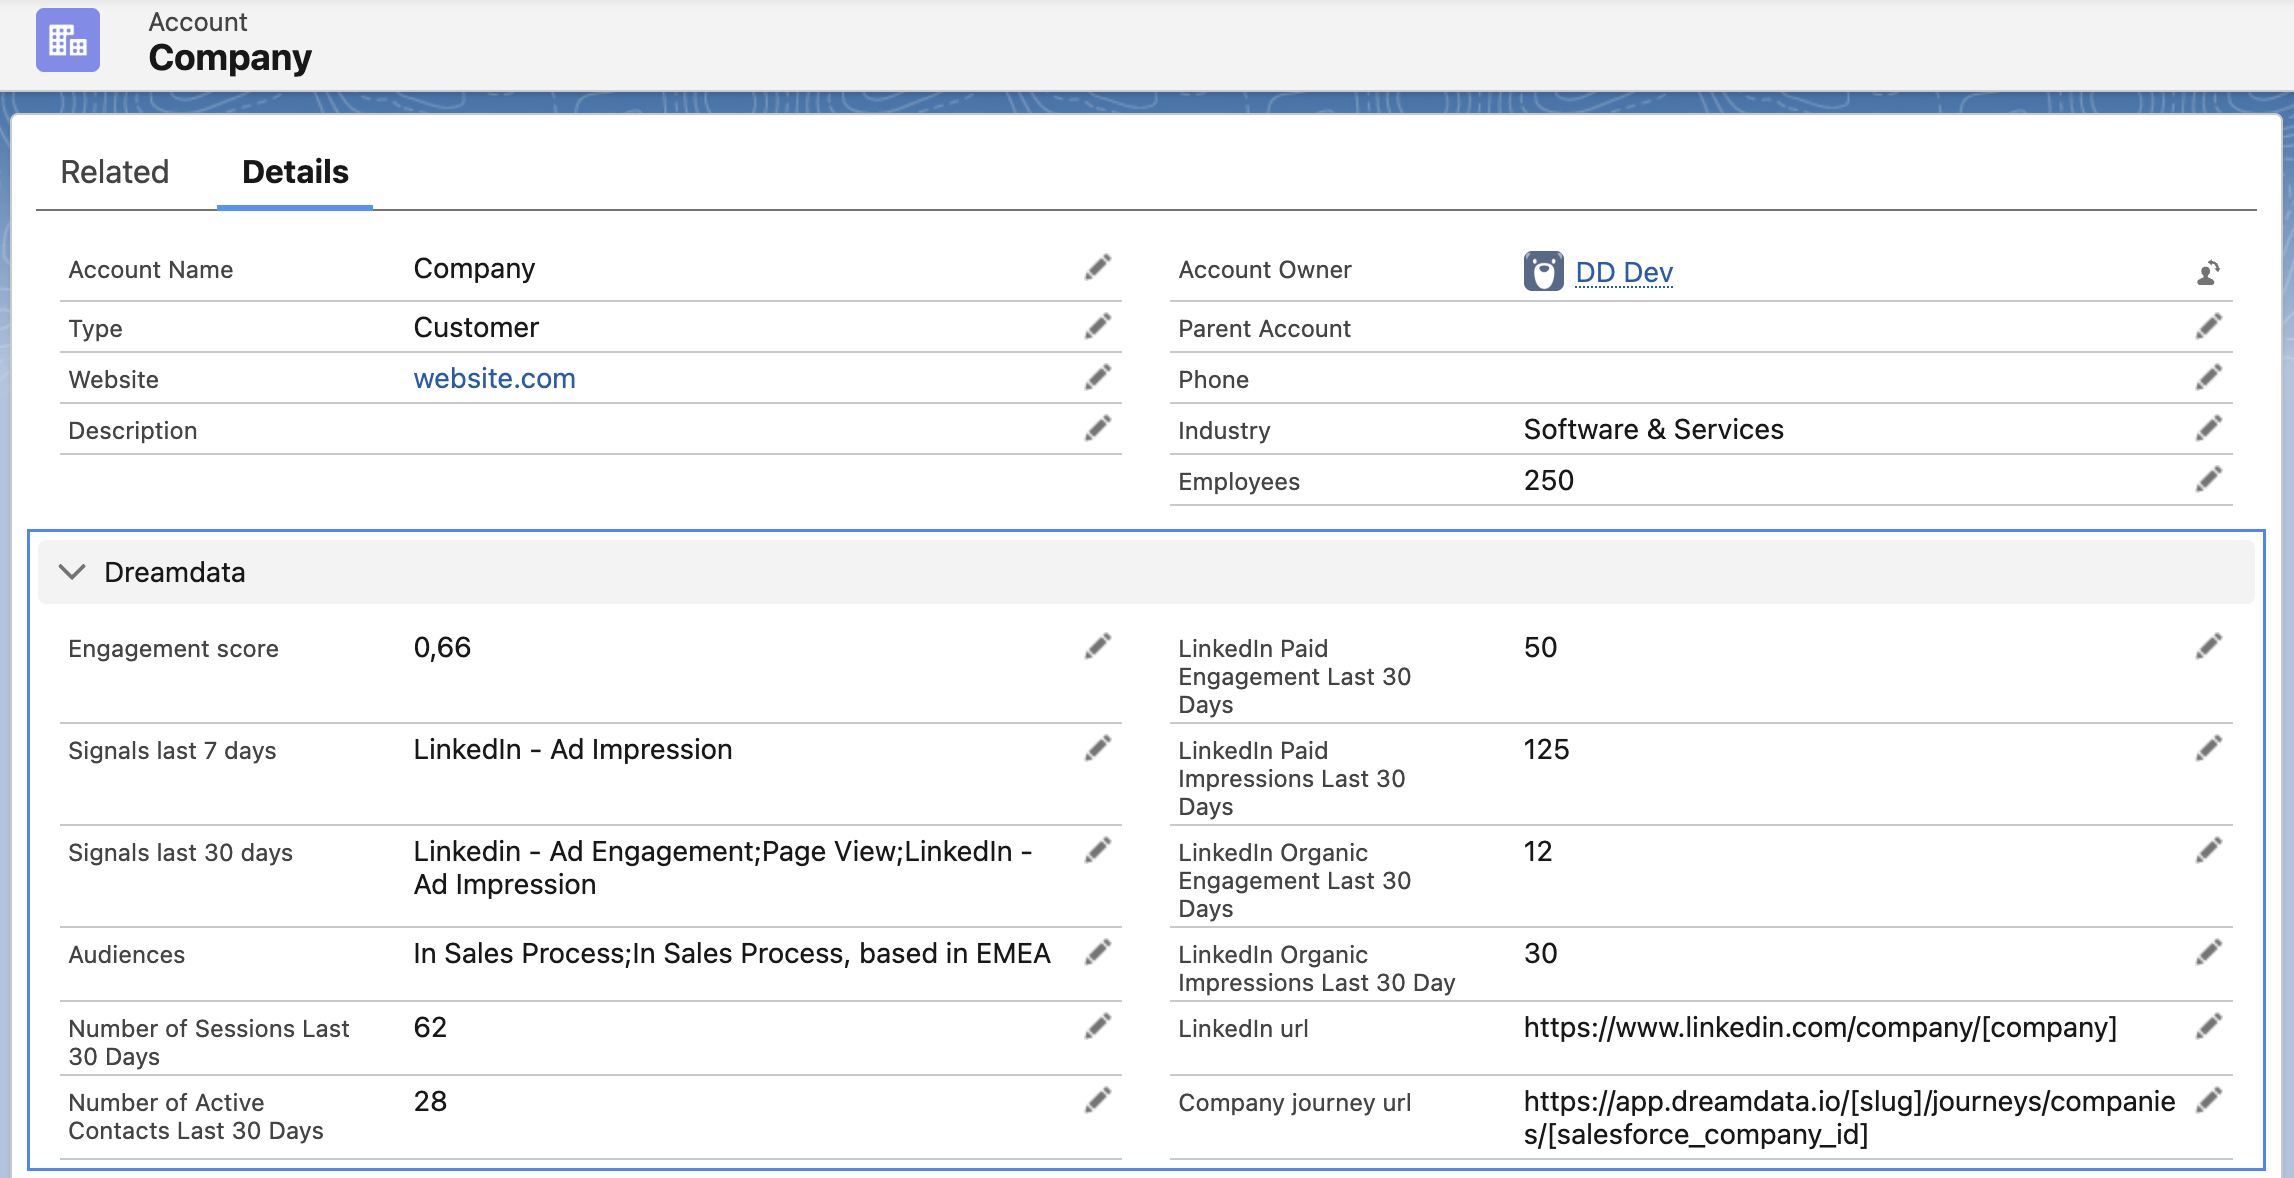Edit Company journey url pencil icon
Image resolution: width=2294 pixels, height=1178 pixels.
(x=2208, y=1101)
